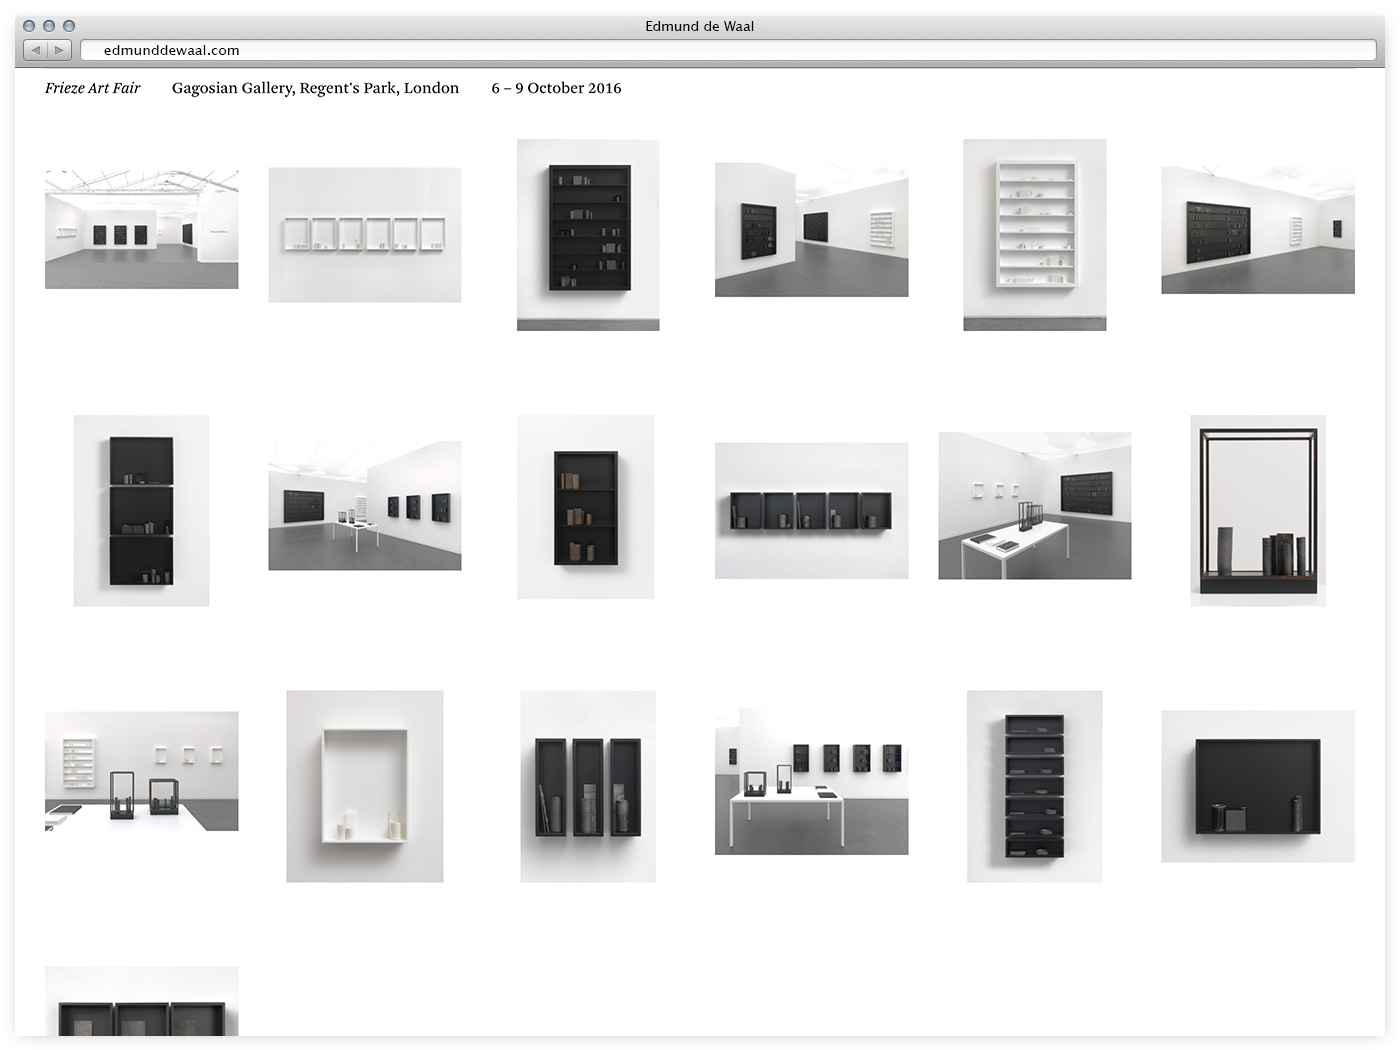Open thumbnail of three vertical black boxes

[x=588, y=786]
